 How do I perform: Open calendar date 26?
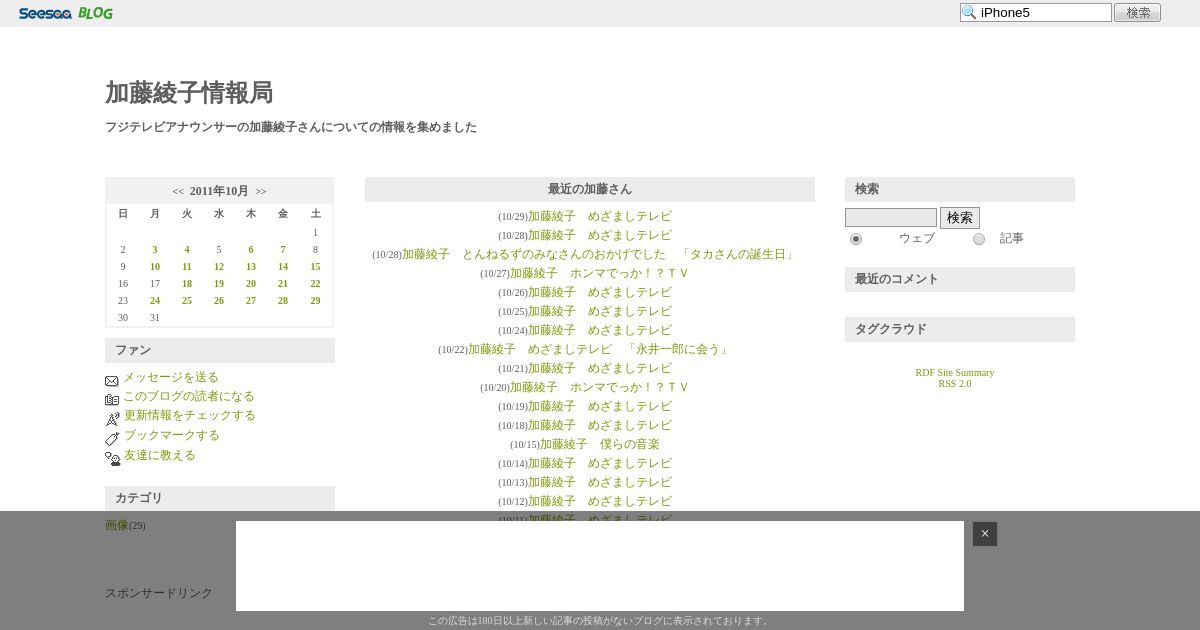(x=219, y=301)
